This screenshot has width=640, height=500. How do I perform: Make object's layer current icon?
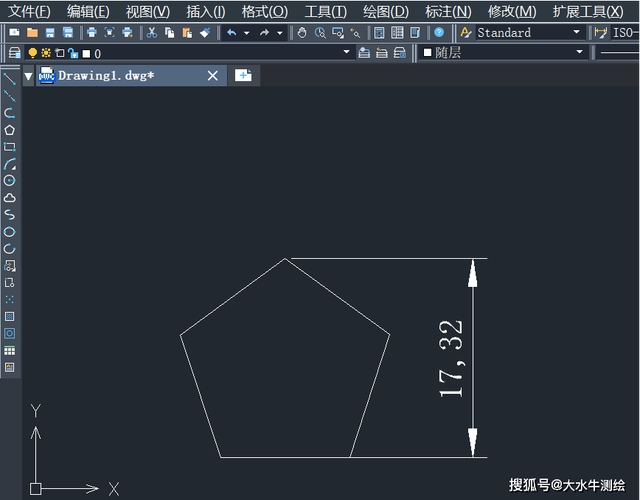click(364, 53)
